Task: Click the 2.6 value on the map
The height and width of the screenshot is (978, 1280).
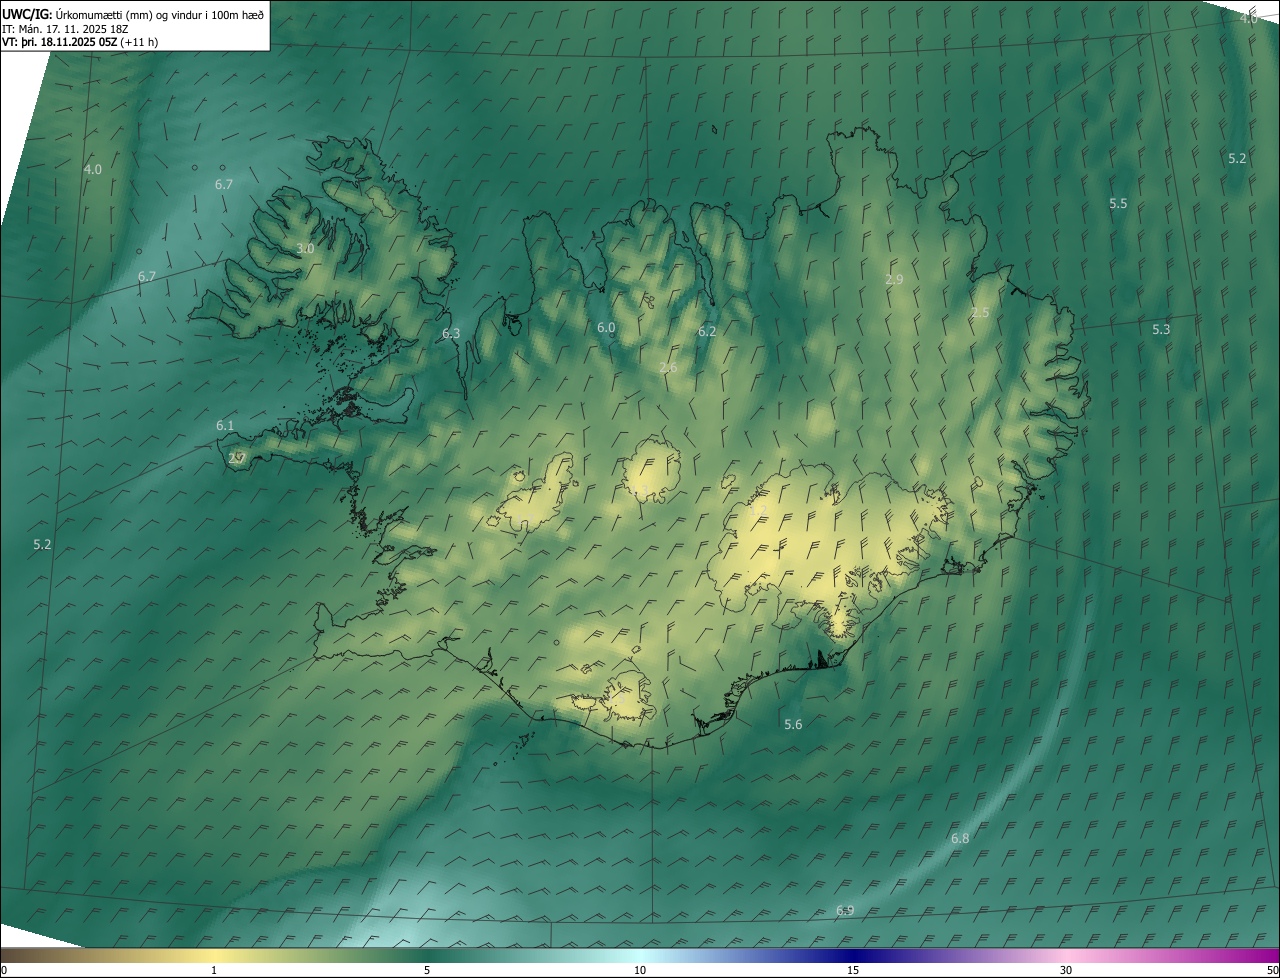Action: pyautogui.click(x=668, y=368)
